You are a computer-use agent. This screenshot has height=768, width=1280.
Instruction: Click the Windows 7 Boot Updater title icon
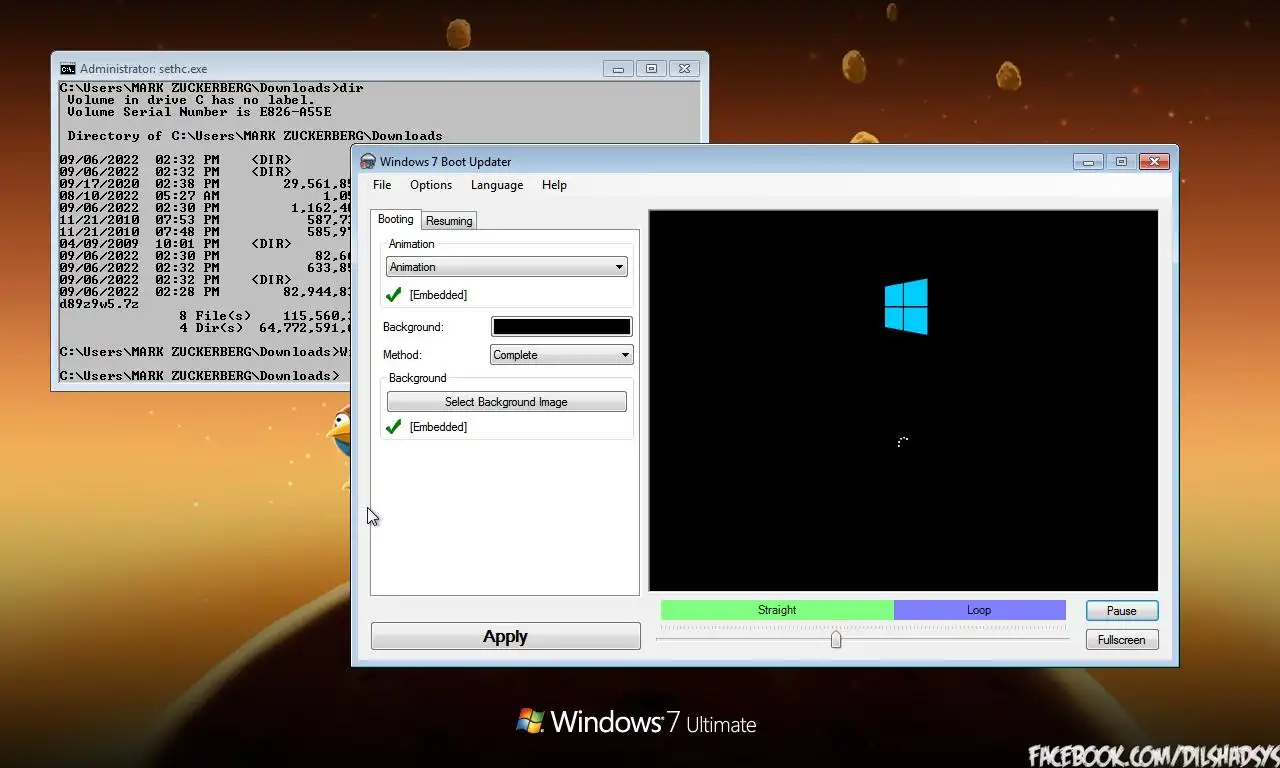pos(368,162)
